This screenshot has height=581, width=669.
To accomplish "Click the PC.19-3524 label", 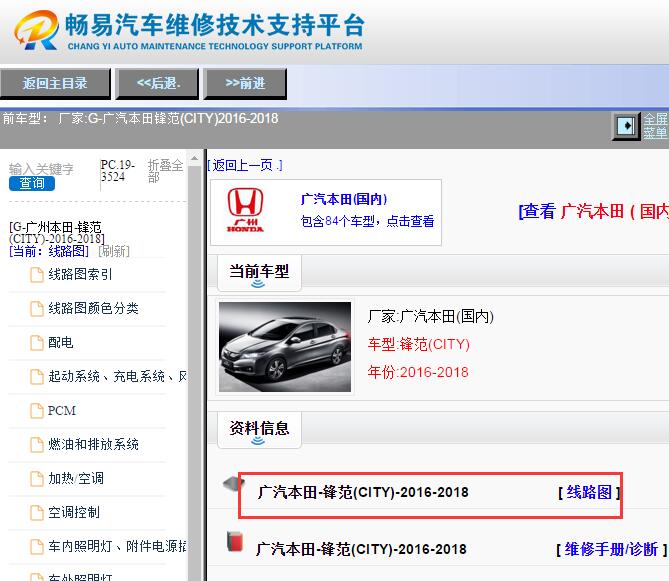I will [x=118, y=171].
